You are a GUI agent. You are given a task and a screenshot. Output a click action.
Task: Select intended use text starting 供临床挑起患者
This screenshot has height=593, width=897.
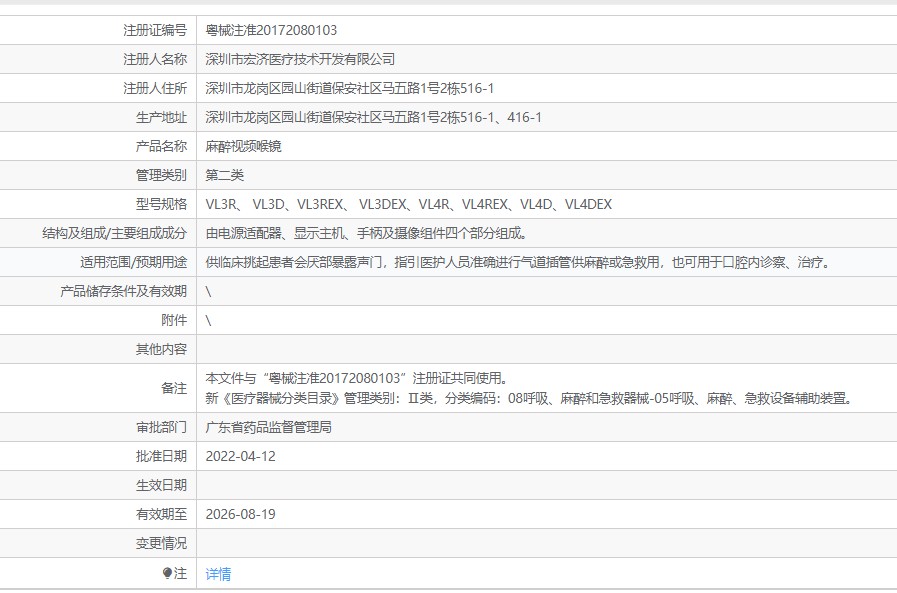tap(518, 262)
